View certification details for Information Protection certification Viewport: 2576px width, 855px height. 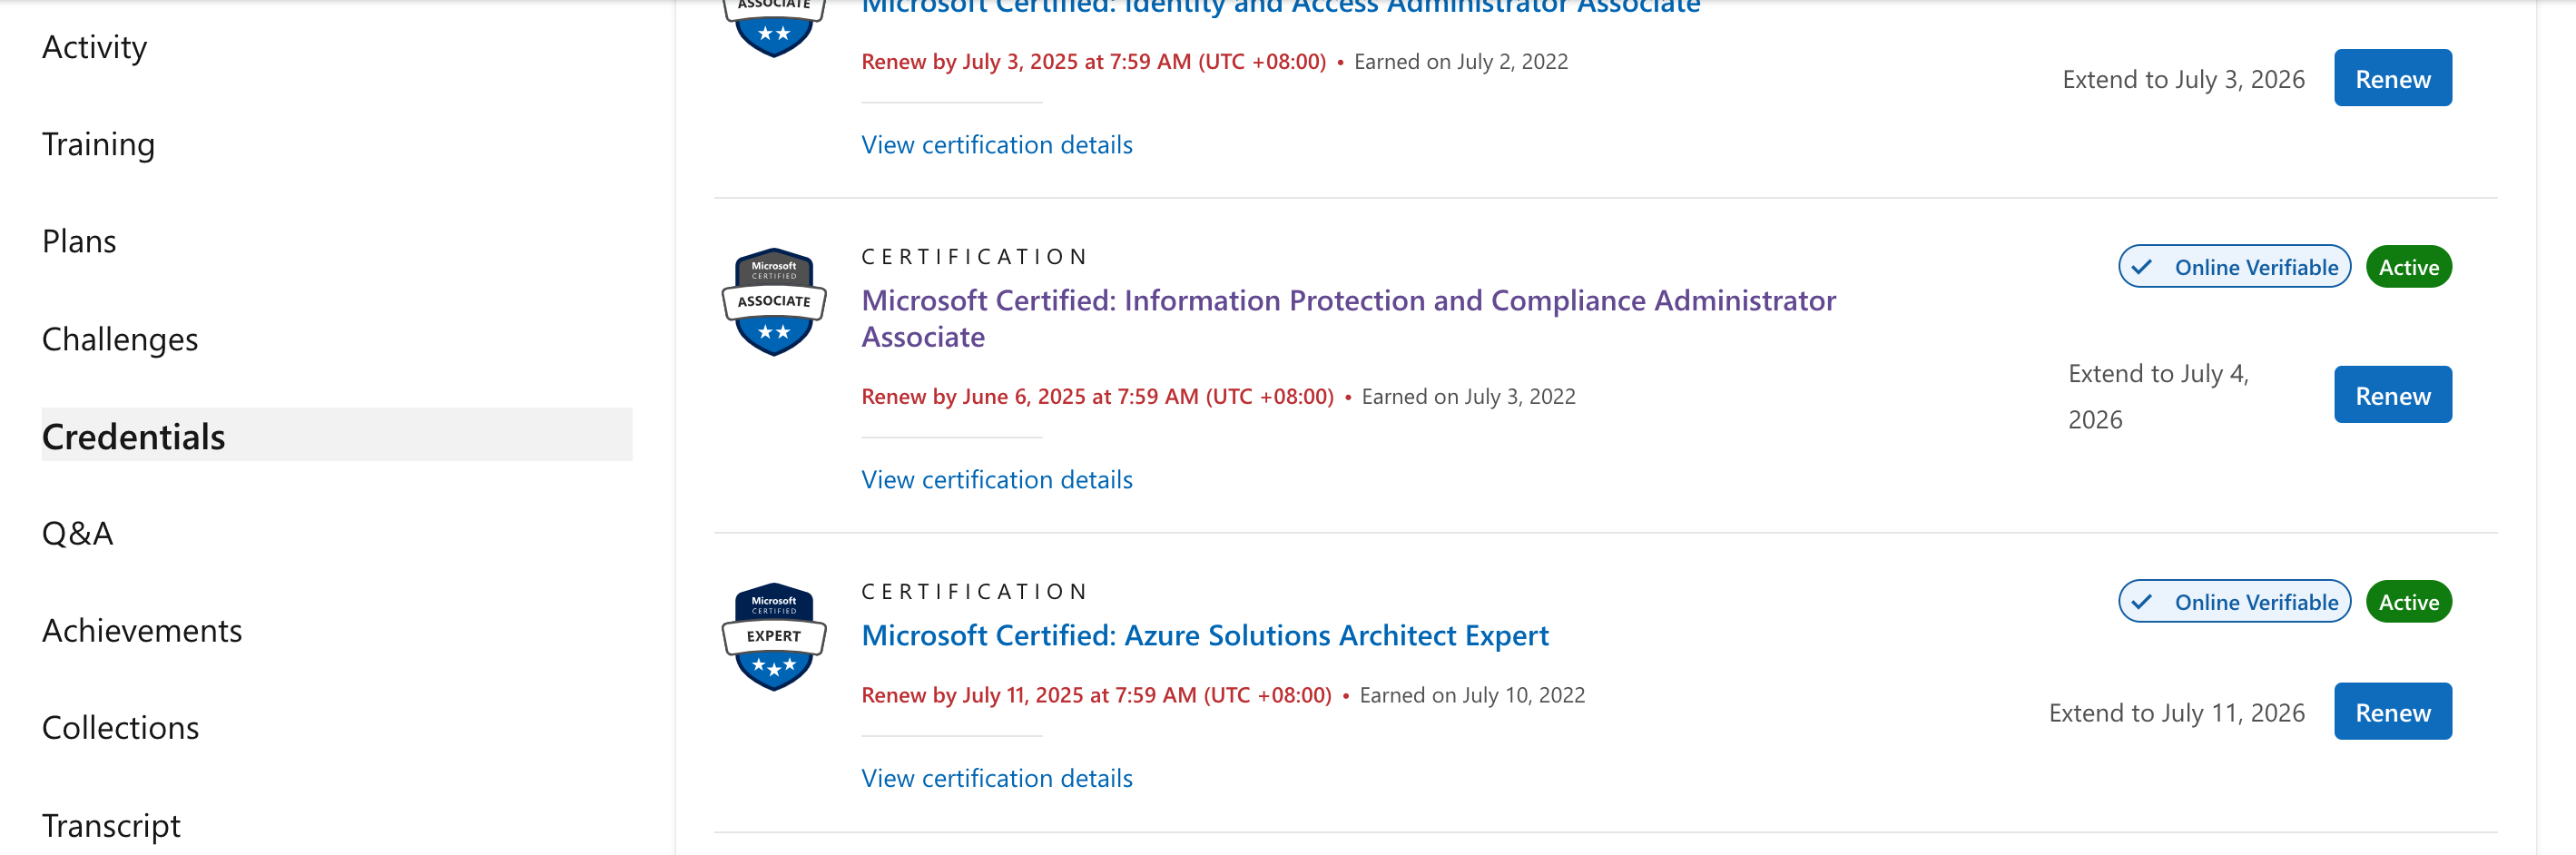(x=996, y=480)
